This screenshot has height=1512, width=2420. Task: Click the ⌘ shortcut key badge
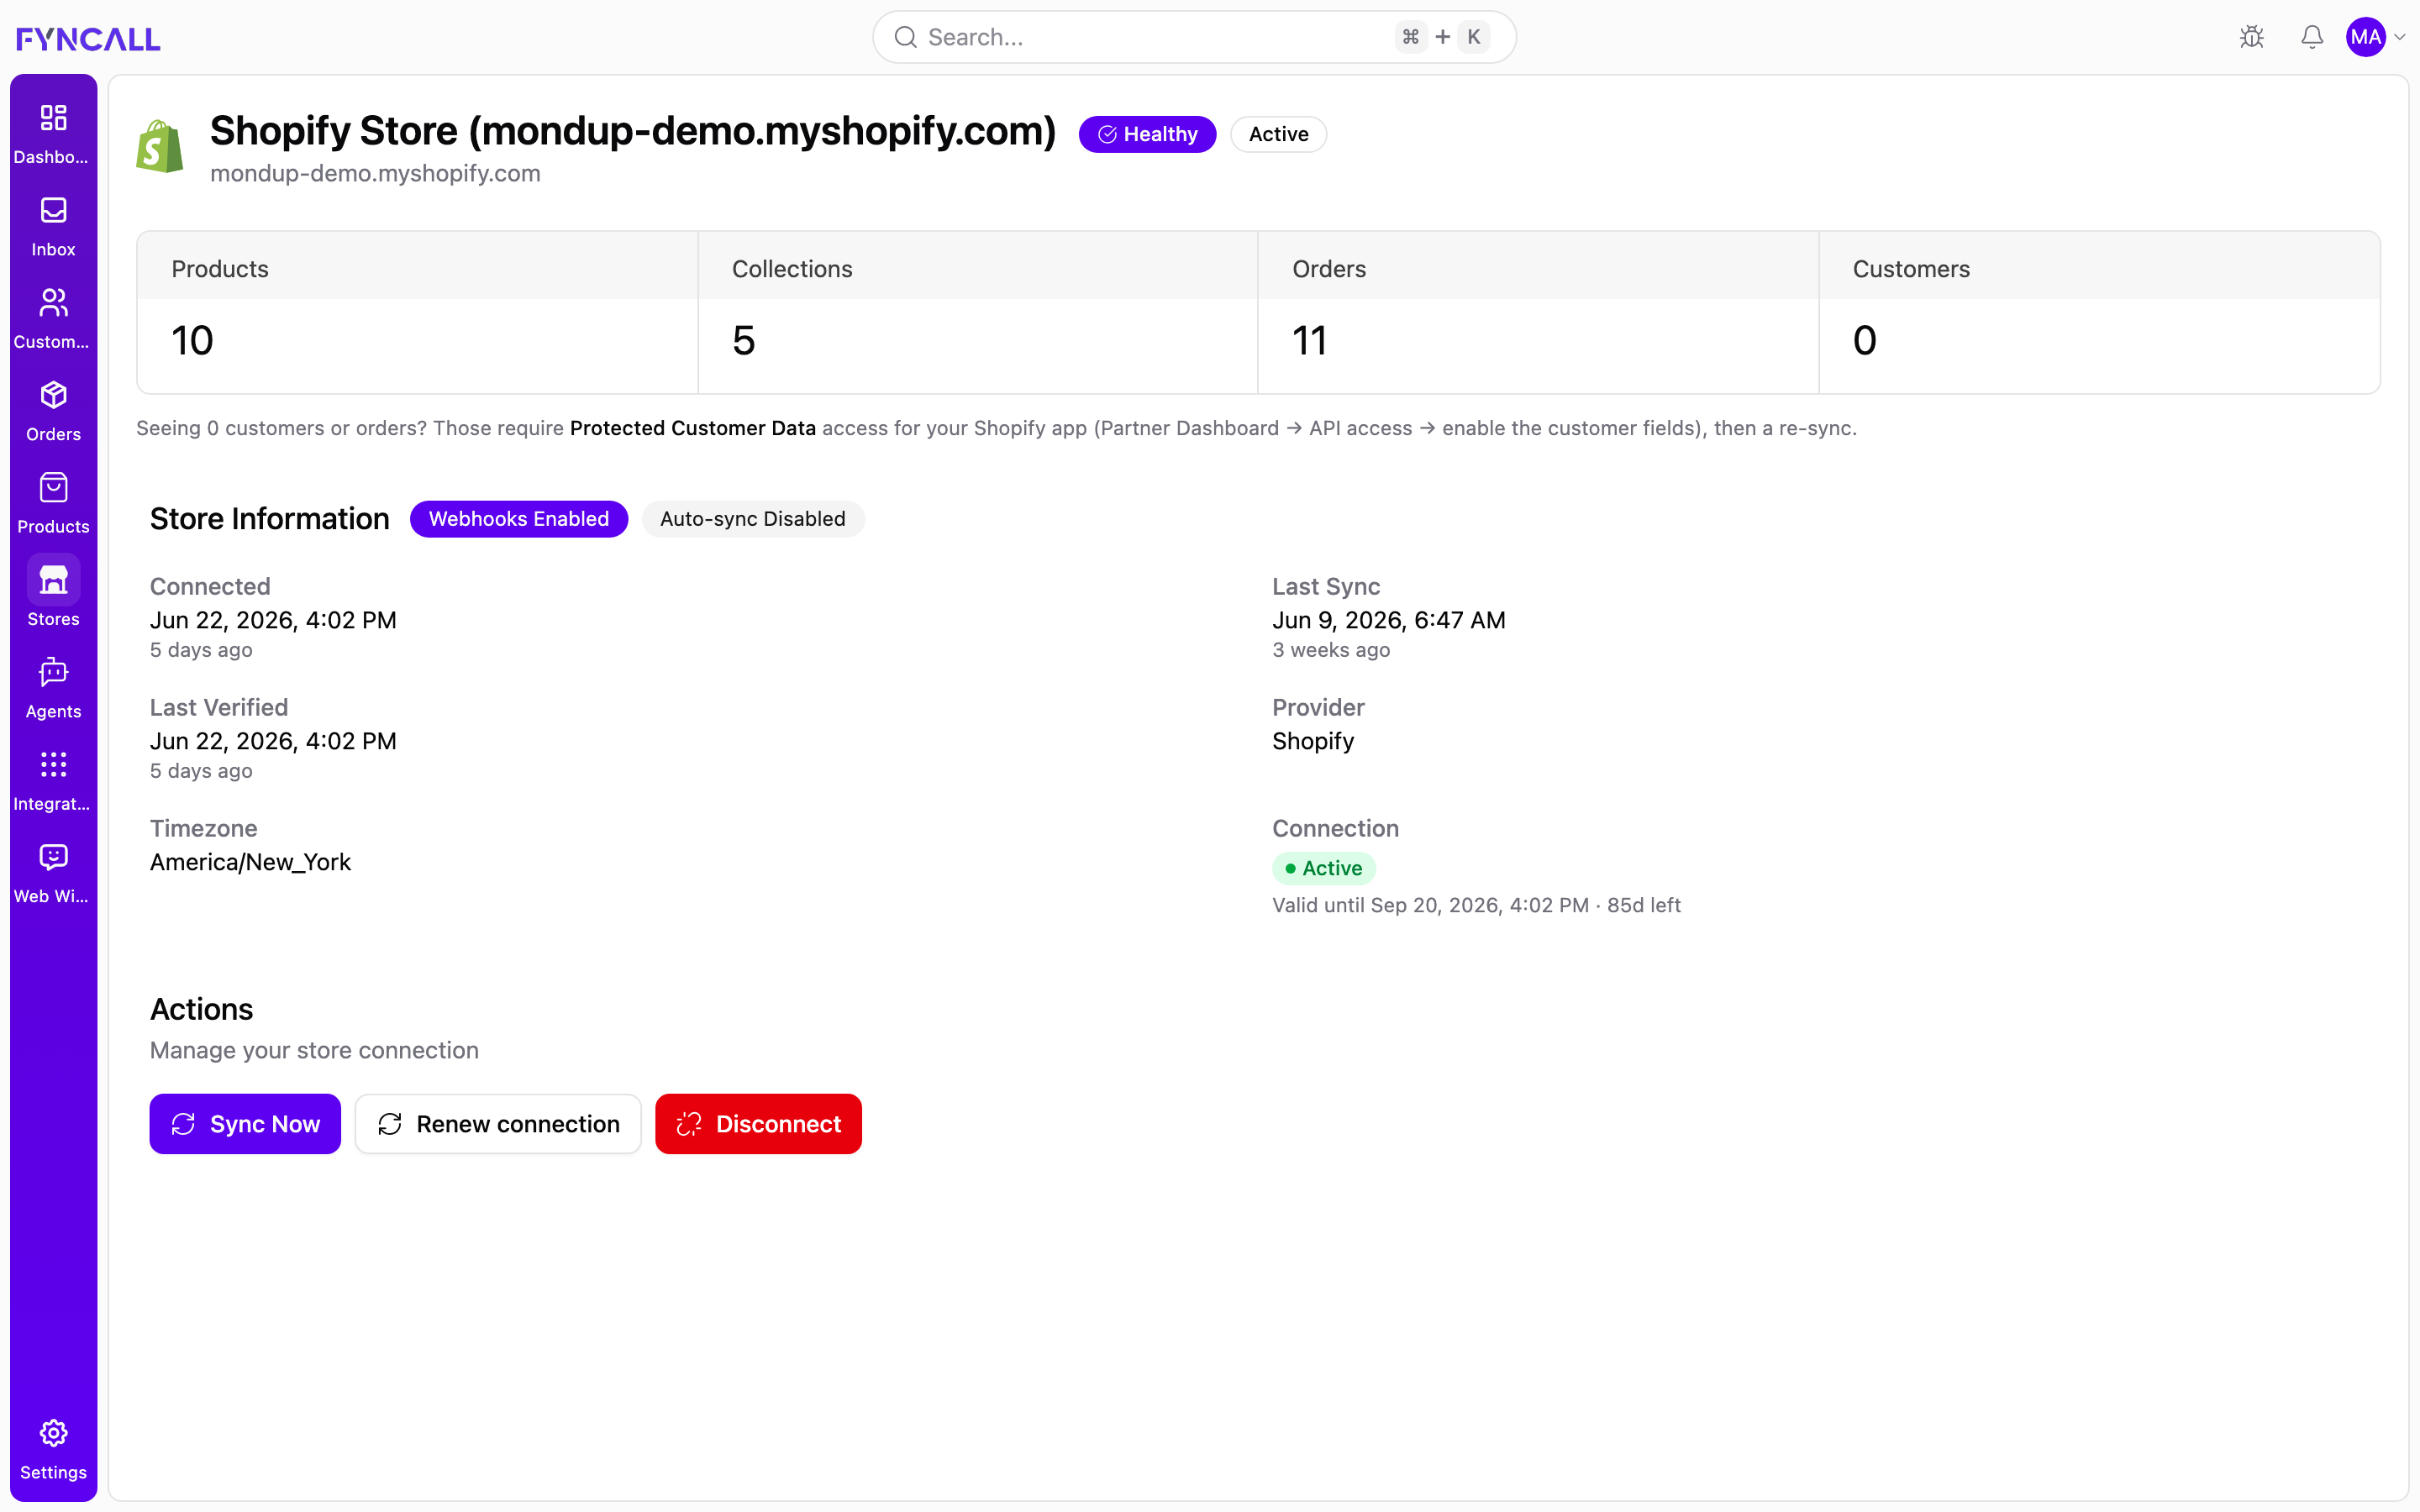pos(1411,37)
